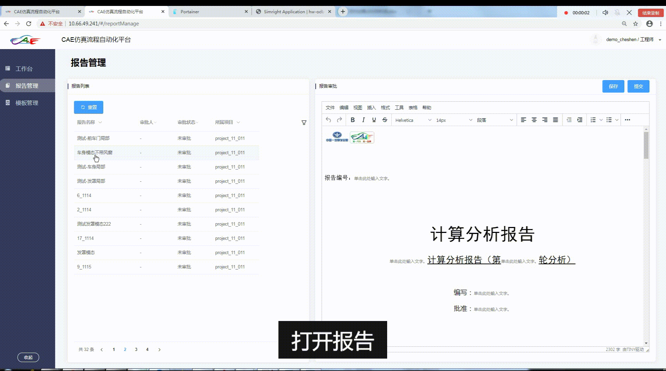The image size is (666, 371).
Task: Toggle bold formatting in the editor toolbar
Action: [353, 120]
